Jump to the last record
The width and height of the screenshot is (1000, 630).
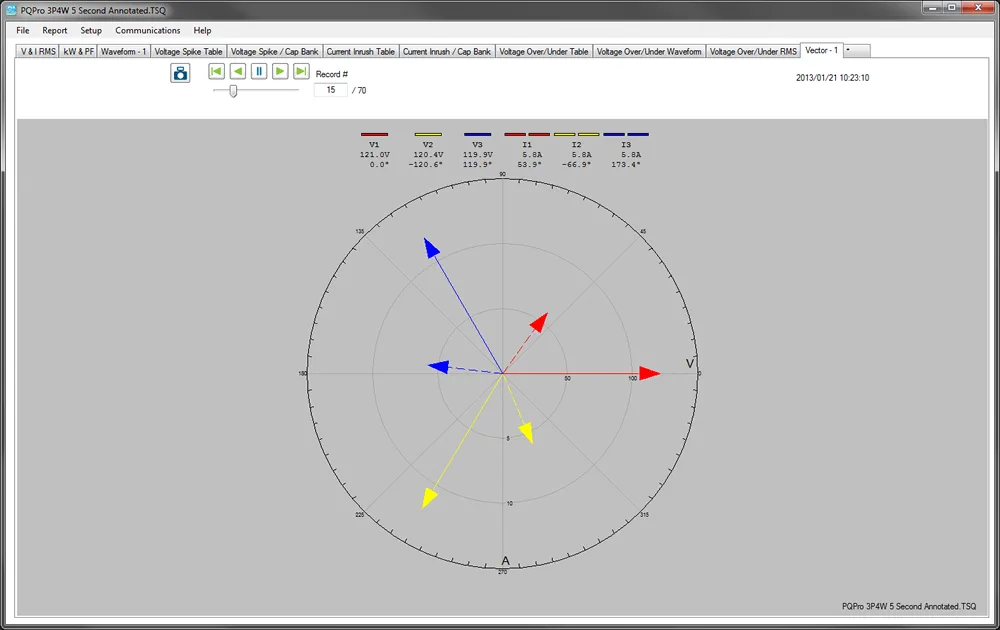(x=301, y=71)
